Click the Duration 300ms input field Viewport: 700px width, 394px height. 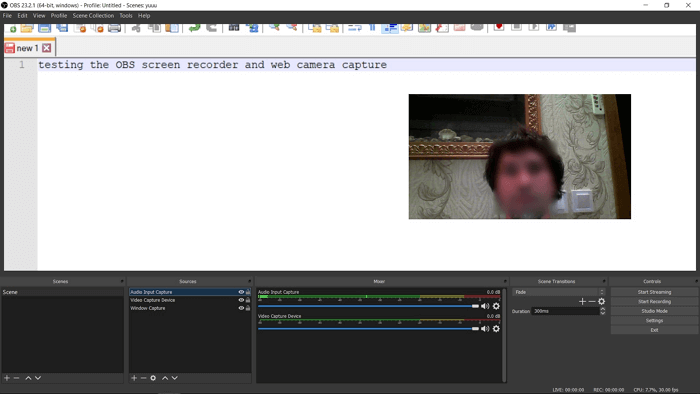[x=566, y=311]
